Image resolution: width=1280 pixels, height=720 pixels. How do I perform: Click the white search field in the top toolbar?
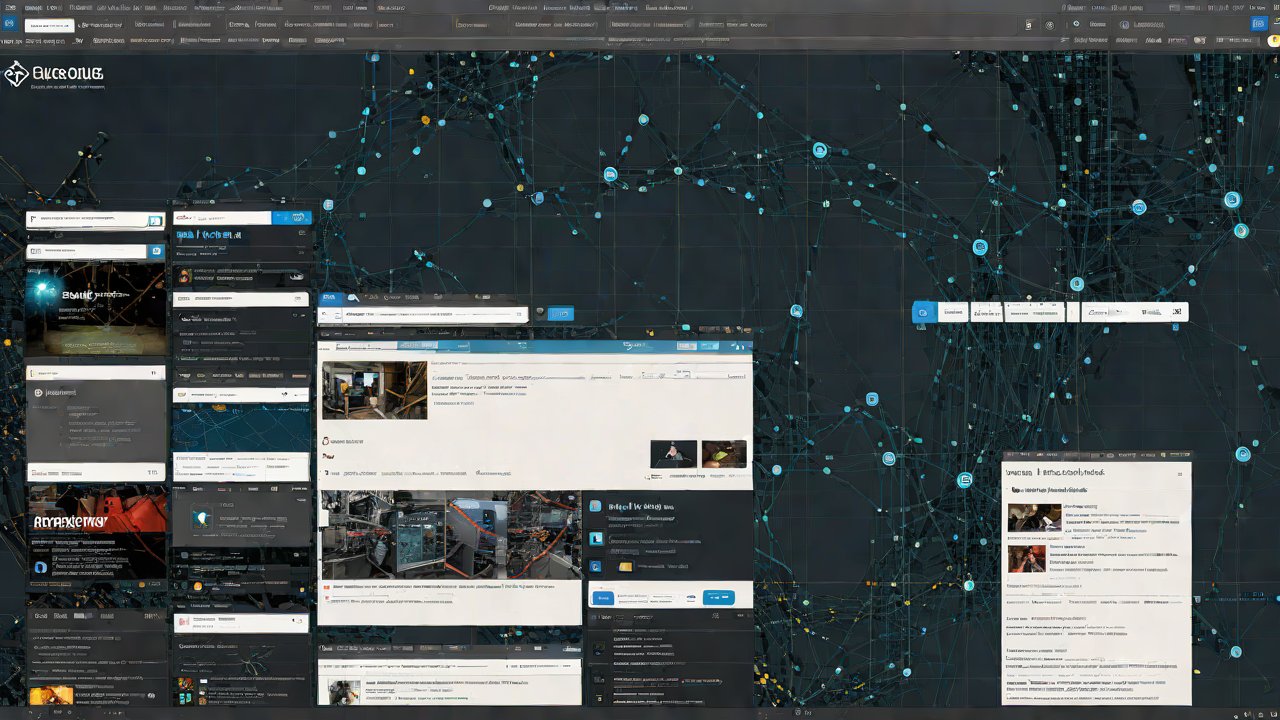click(49, 24)
